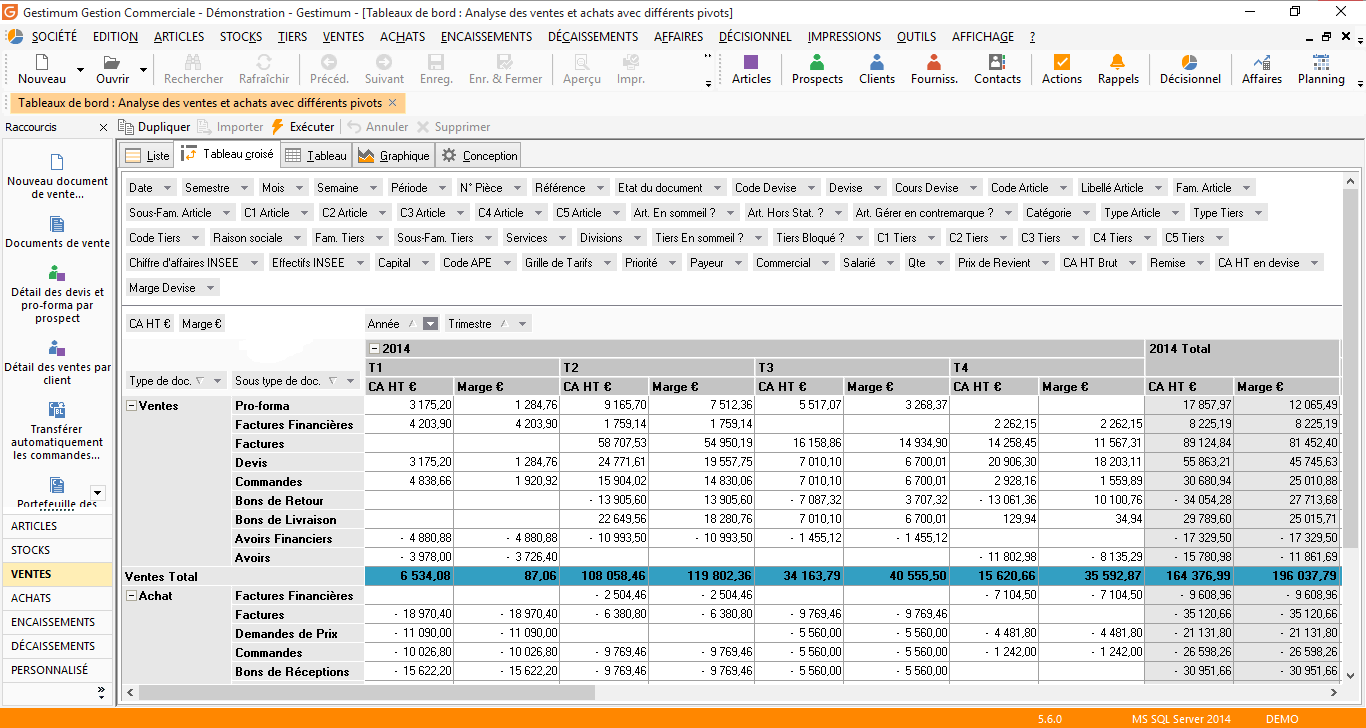Click the Rafraîchir refresh icon
1366x728 pixels.
point(264,62)
